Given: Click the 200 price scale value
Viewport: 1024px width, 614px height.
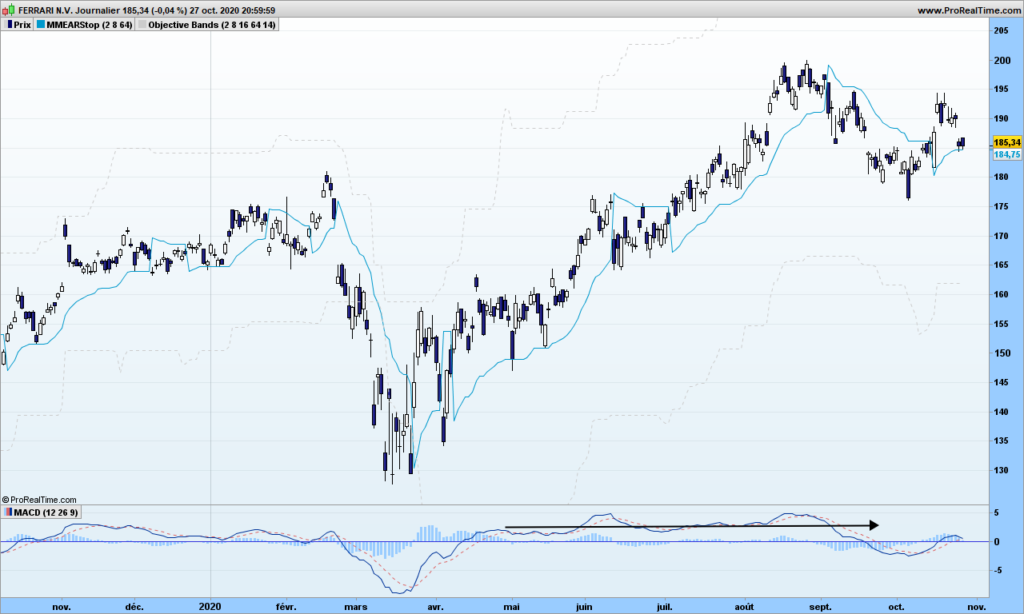Looking at the screenshot, I should point(1000,61).
